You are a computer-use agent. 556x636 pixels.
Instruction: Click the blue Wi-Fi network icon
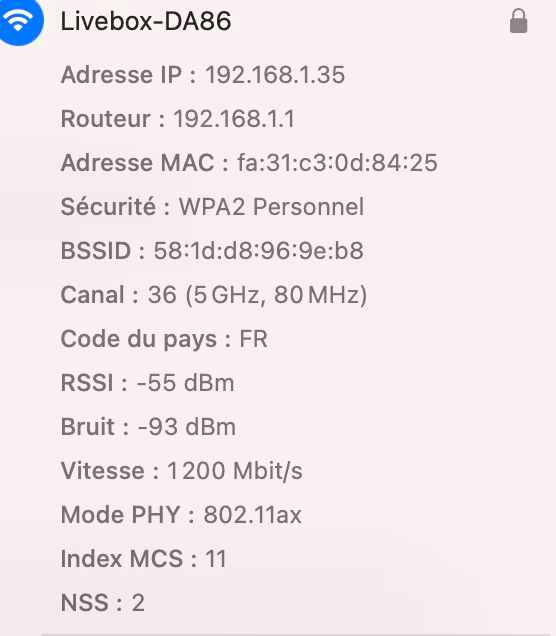click(20, 21)
